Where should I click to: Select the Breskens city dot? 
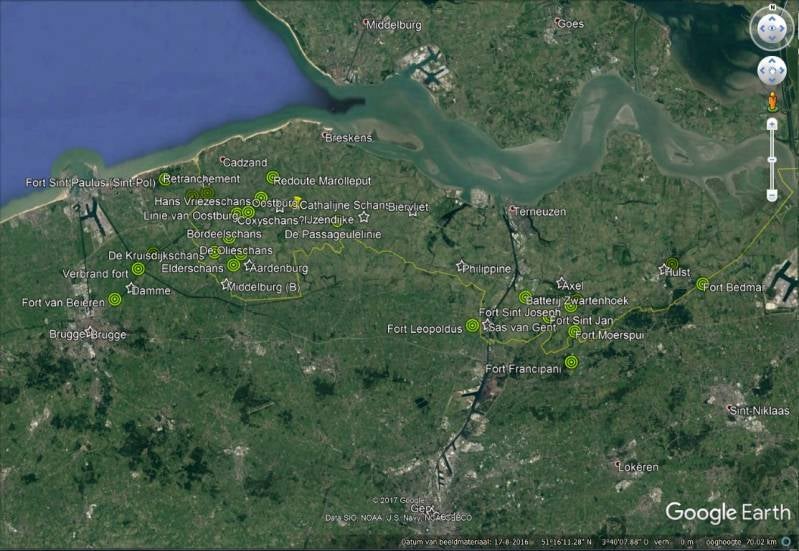[x=324, y=136]
